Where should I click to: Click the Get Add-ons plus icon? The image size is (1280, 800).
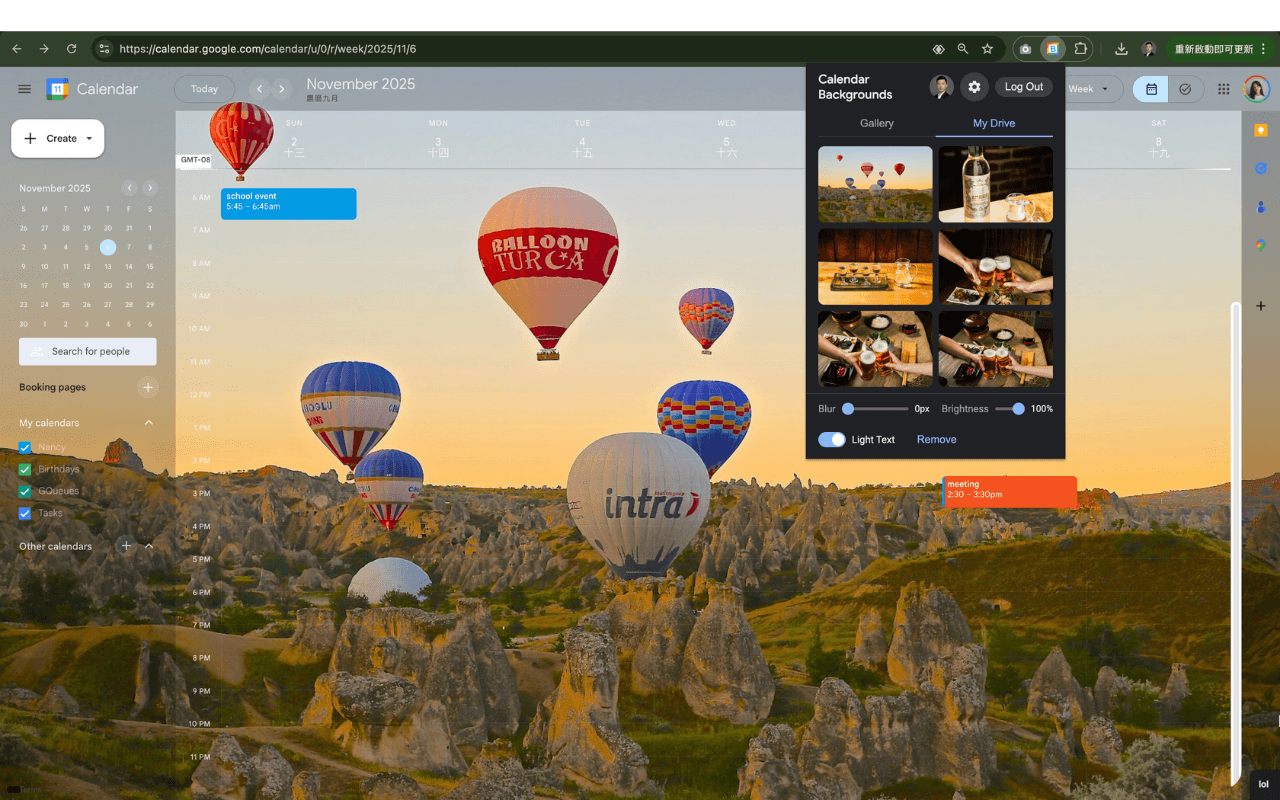click(1260, 306)
